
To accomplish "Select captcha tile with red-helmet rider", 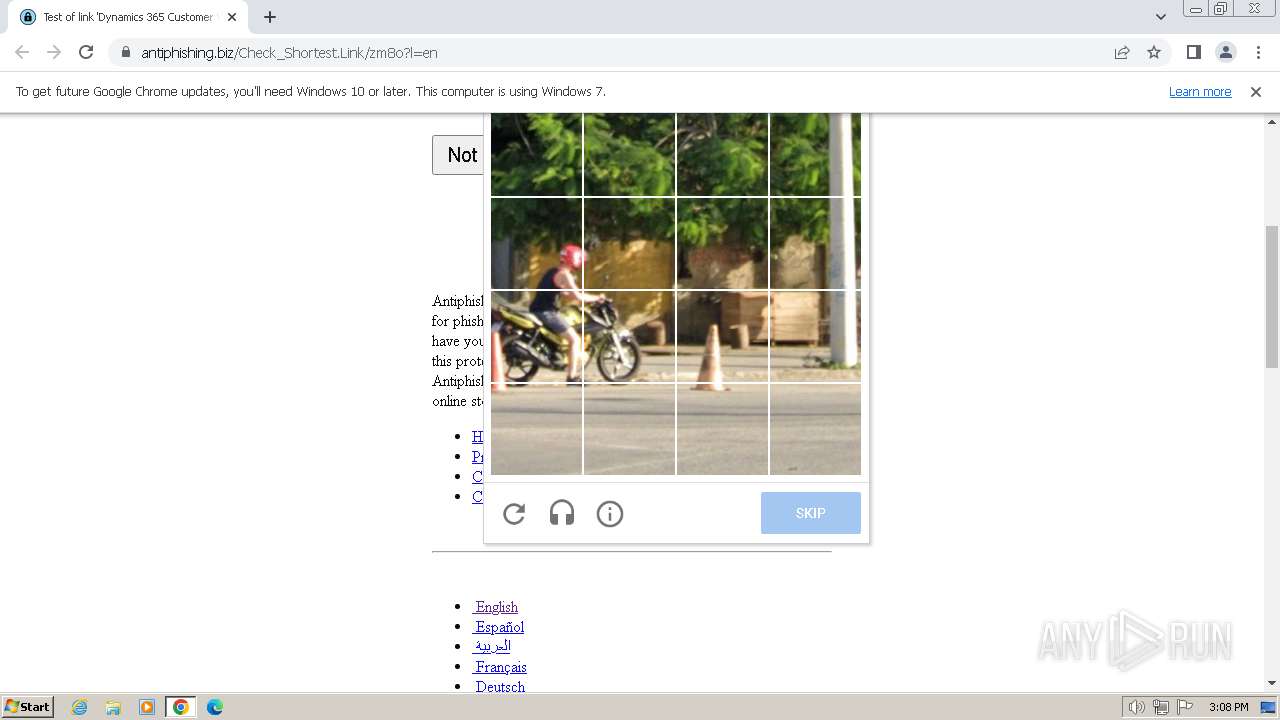I will click(537, 244).
